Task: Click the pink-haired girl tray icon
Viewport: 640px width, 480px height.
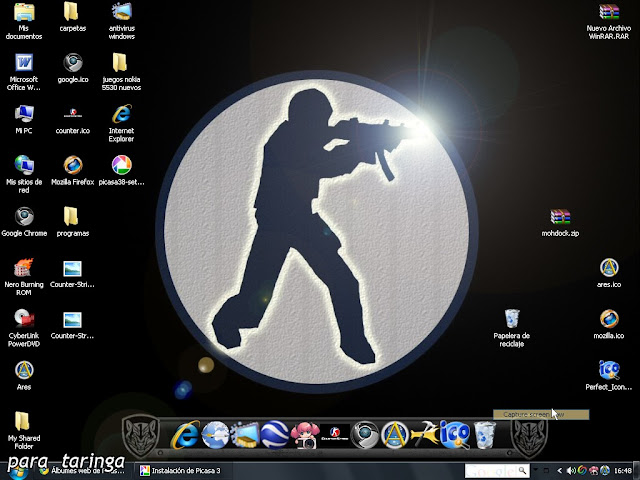Action: point(593,471)
